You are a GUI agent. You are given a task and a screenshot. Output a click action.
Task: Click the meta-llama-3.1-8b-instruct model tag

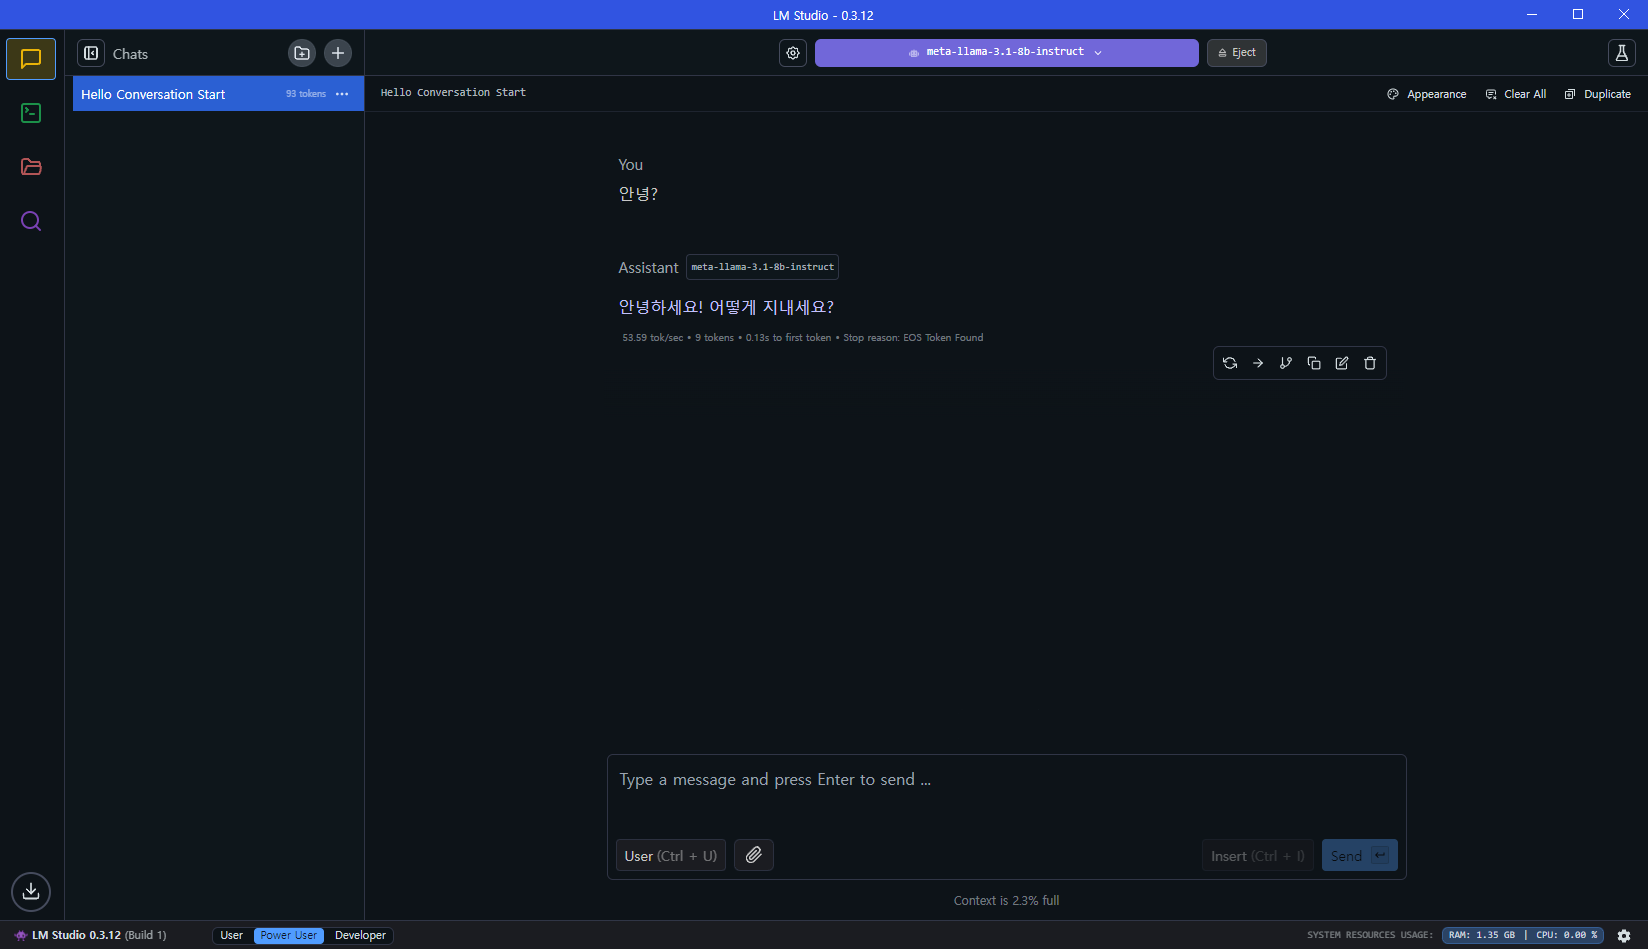coord(762,267)
